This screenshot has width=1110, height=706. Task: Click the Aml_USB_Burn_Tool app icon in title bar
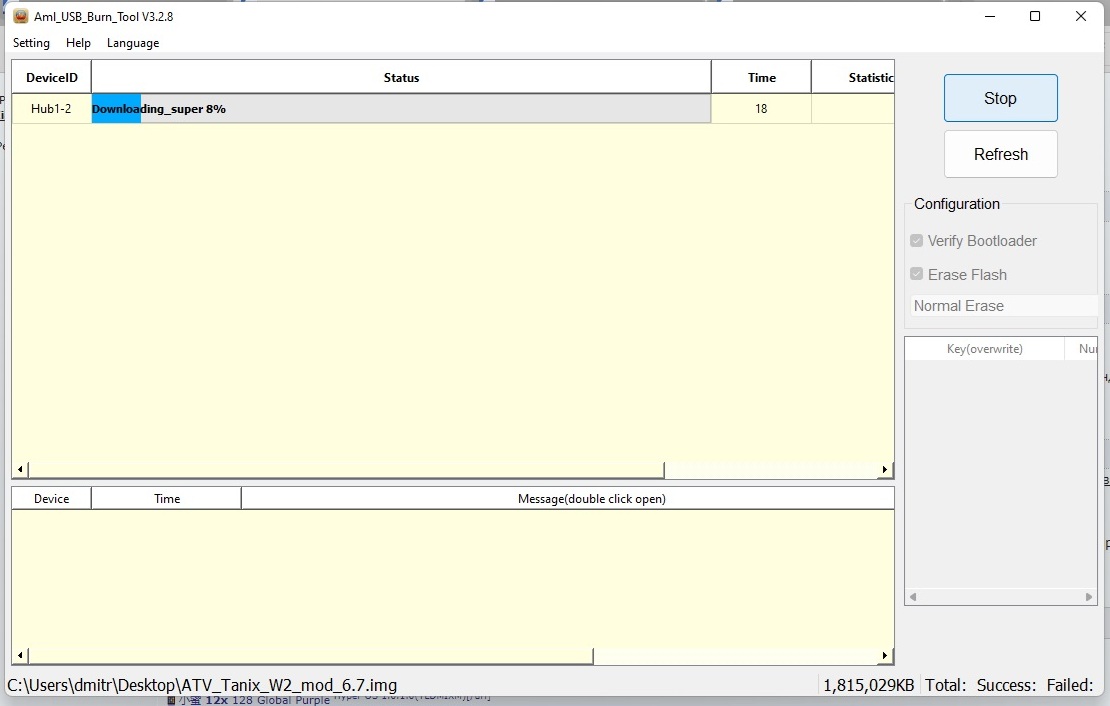point(21,16)
